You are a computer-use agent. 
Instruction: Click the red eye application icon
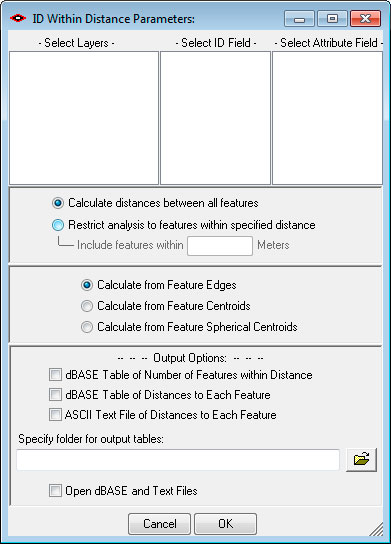(18, 18)
